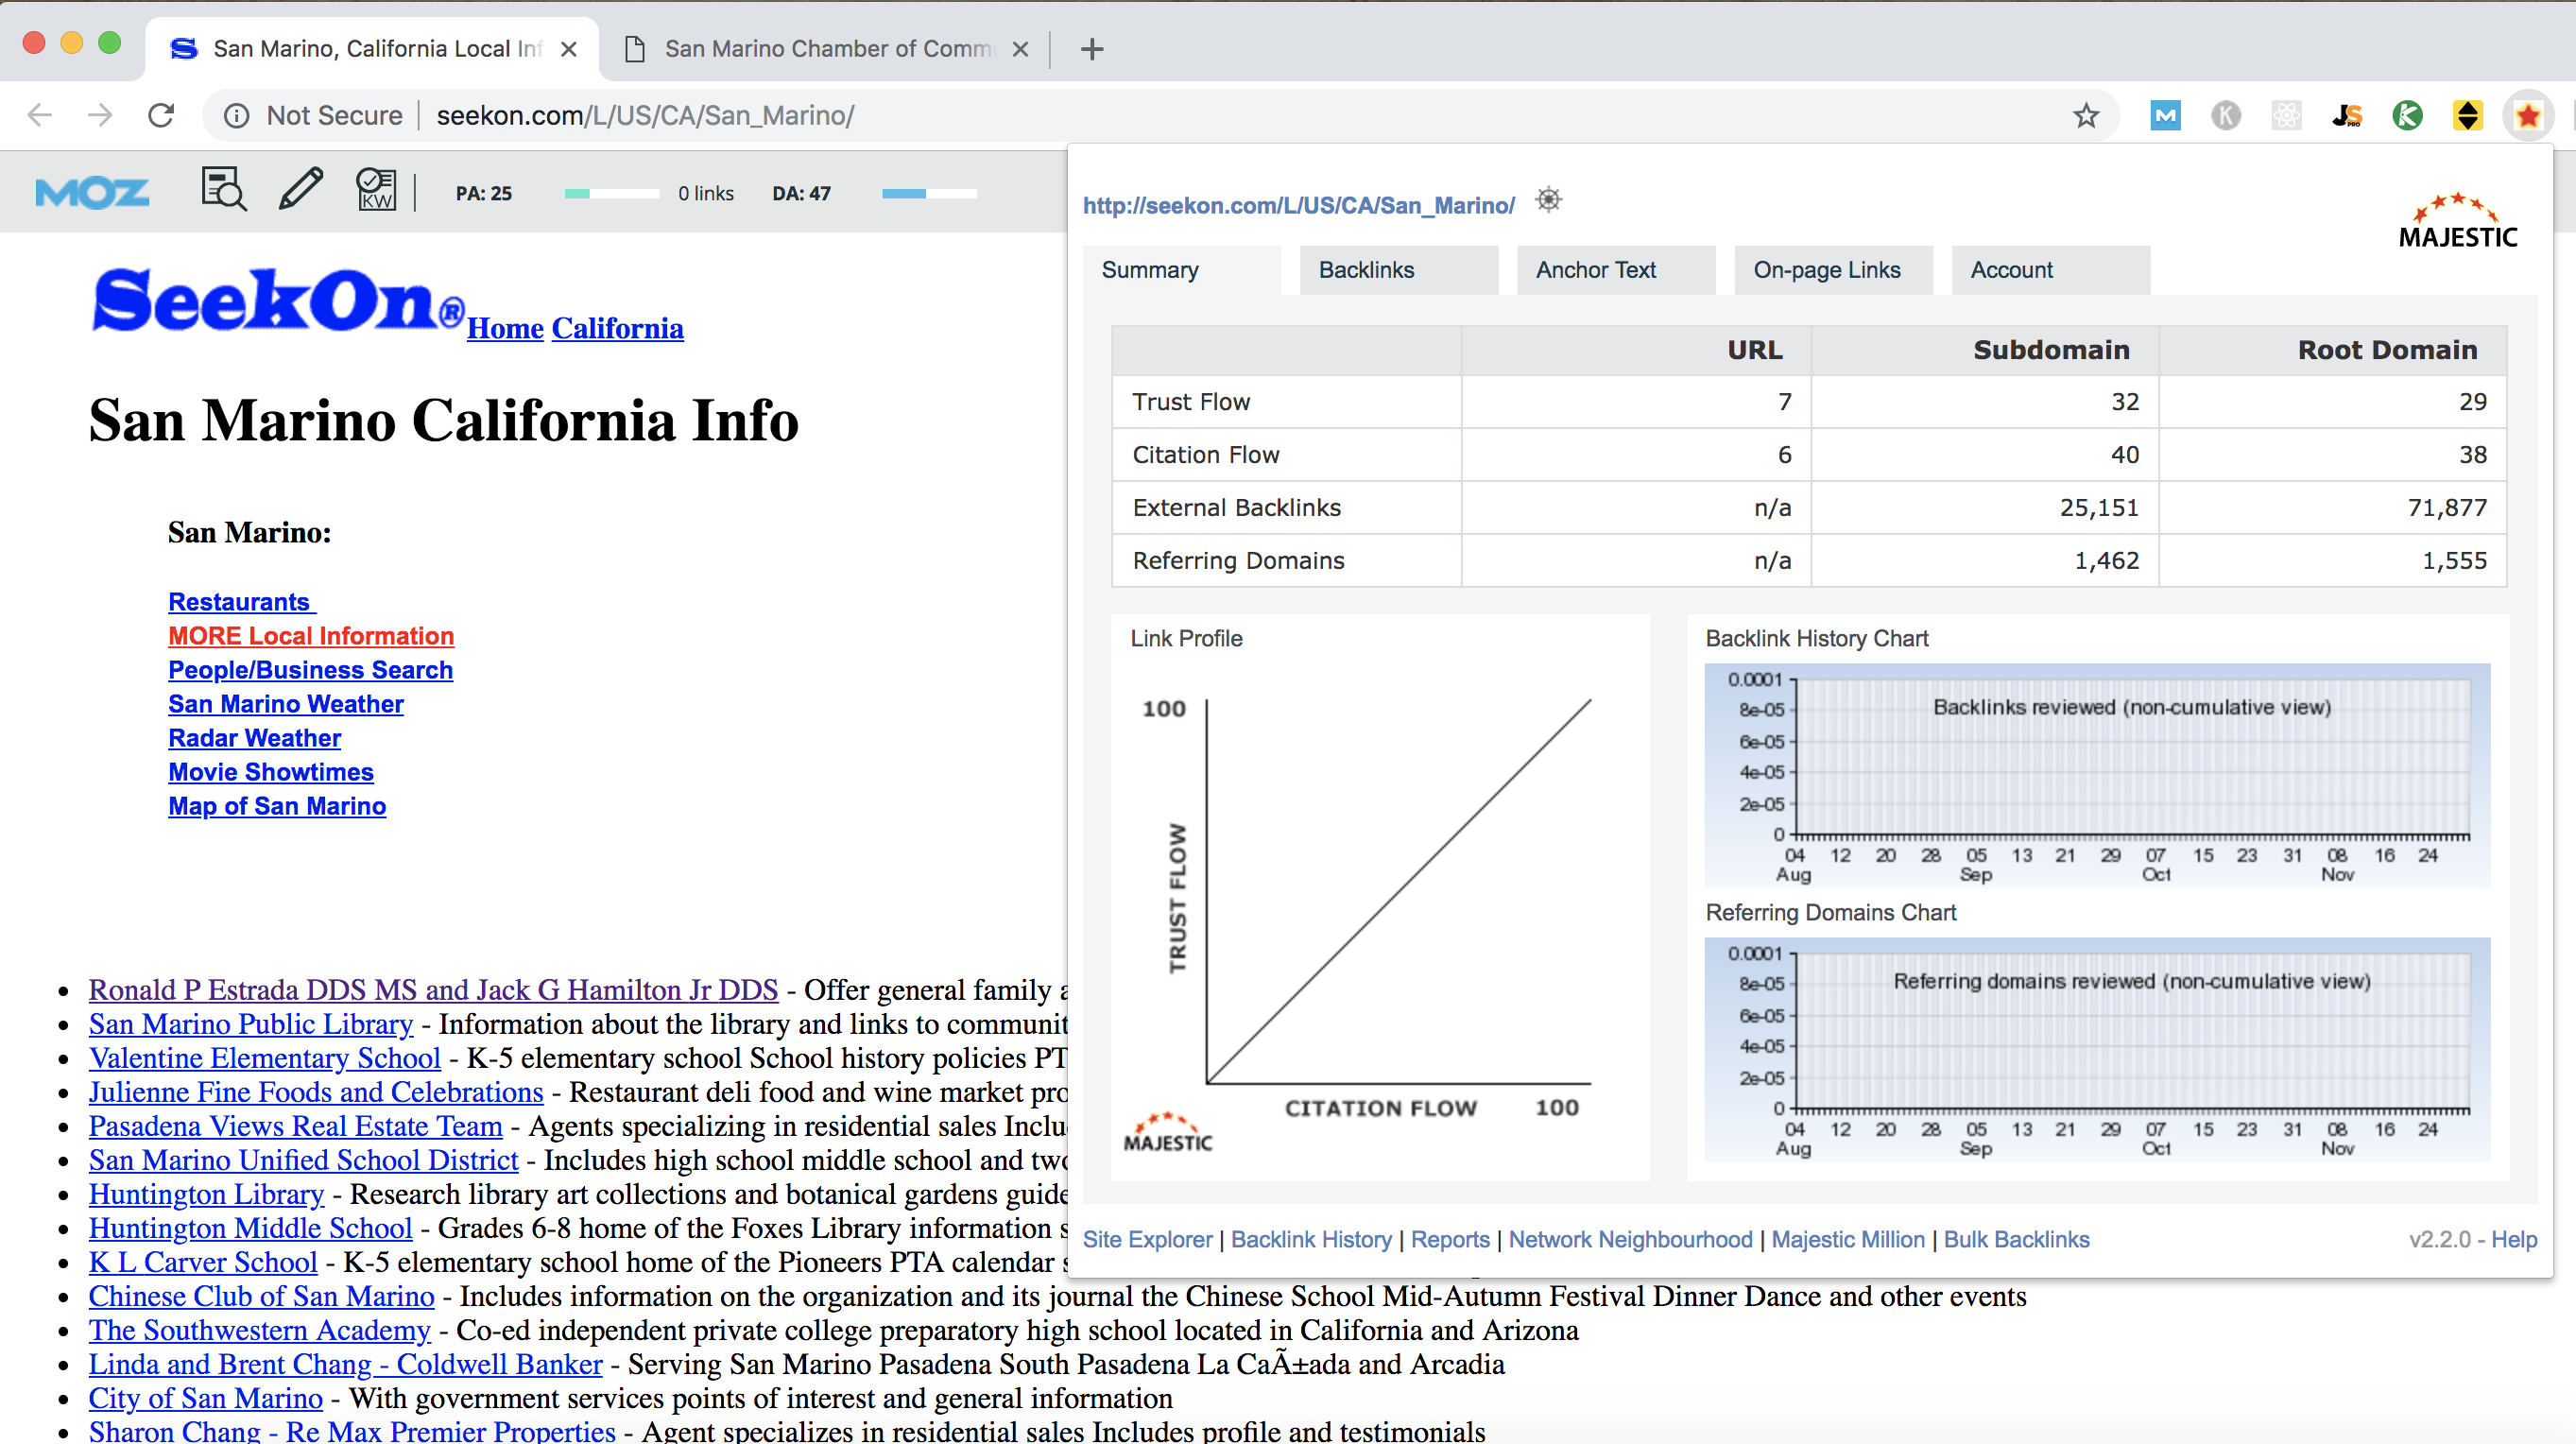Image resolution: width=2576 pixels, height=1444 pixels.
Task: Open People/Business Search link
Action: point(310,670)
